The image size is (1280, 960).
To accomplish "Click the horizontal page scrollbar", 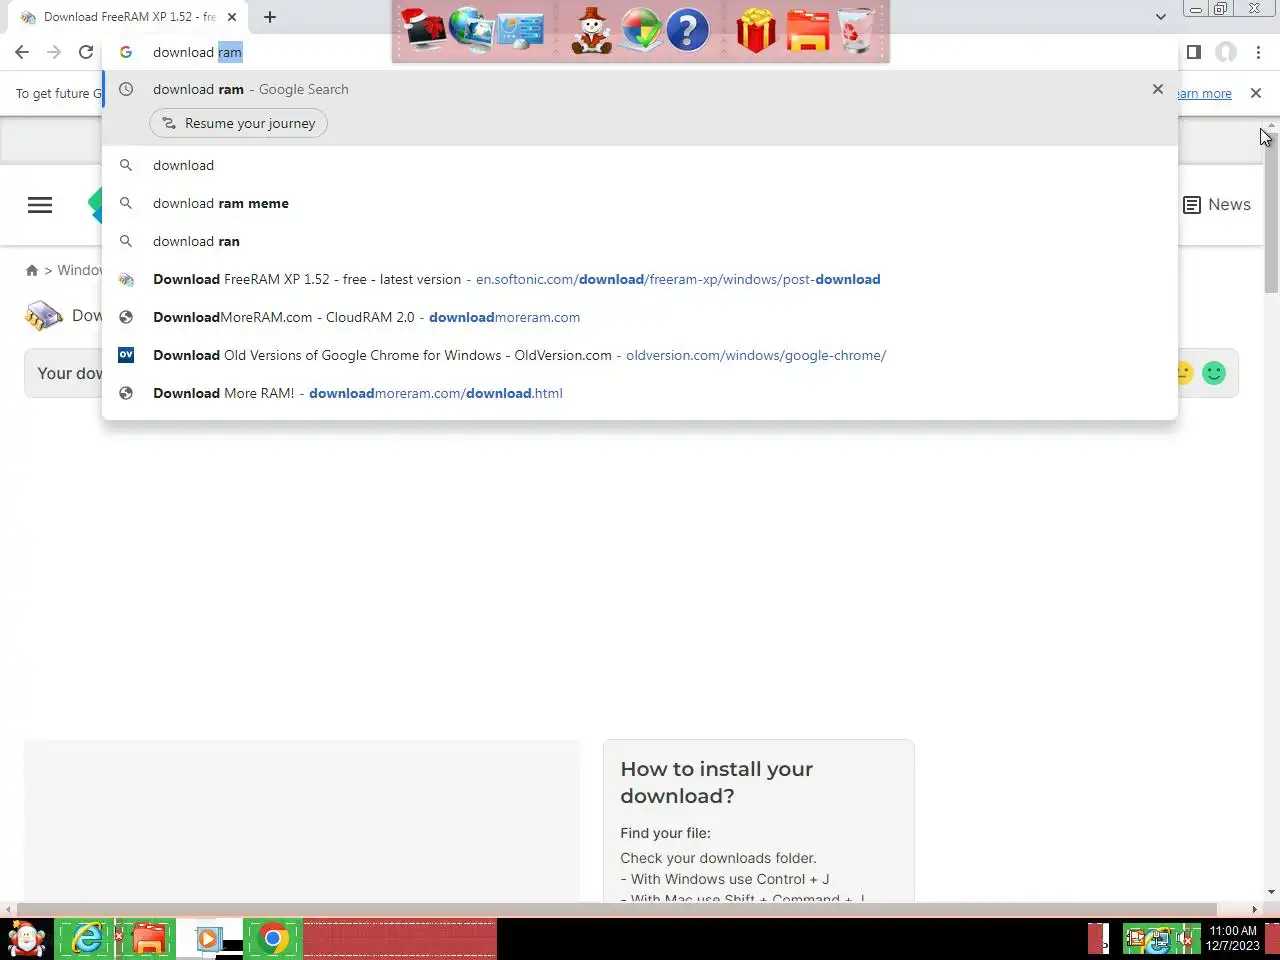I will pyautogui.click(x=616, y=909).
